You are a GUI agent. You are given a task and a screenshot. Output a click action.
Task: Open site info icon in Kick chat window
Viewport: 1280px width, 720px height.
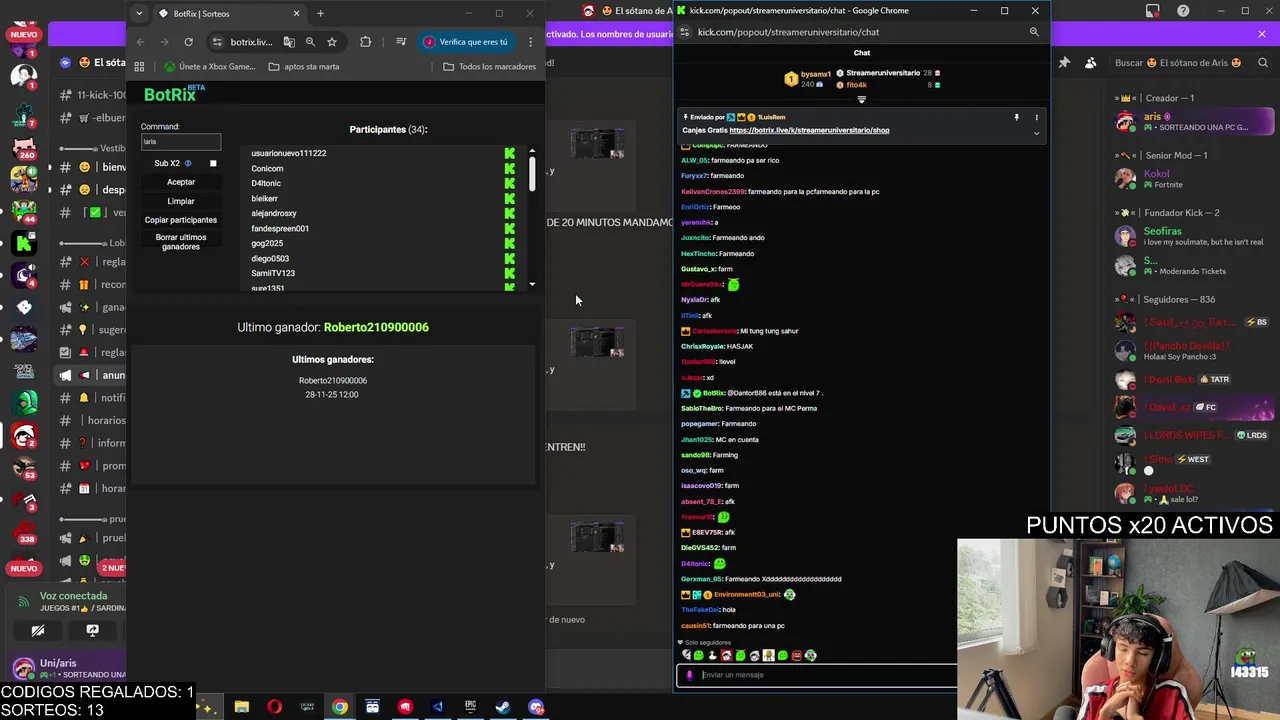(x=687, y=32)
